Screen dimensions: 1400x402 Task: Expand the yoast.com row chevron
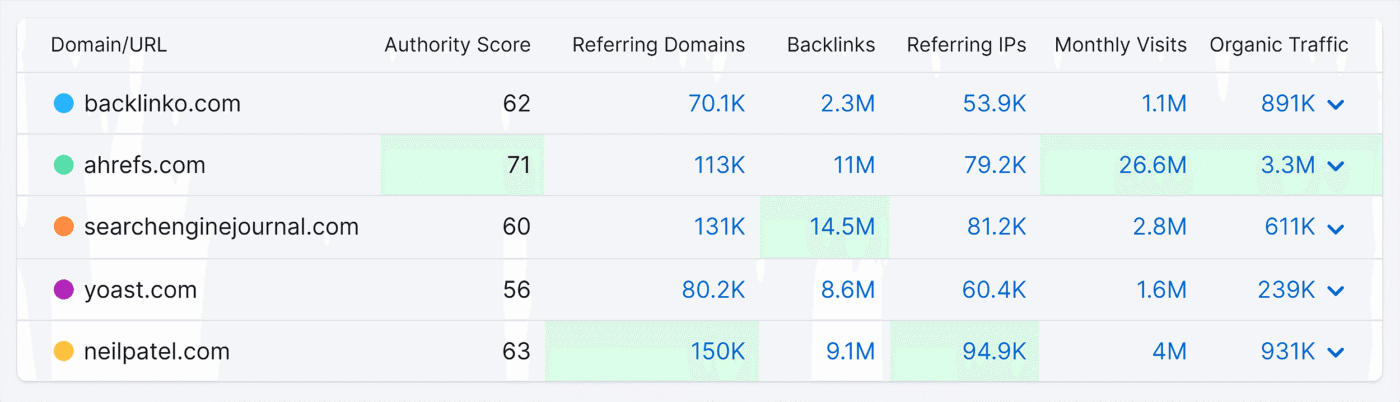1336,291
